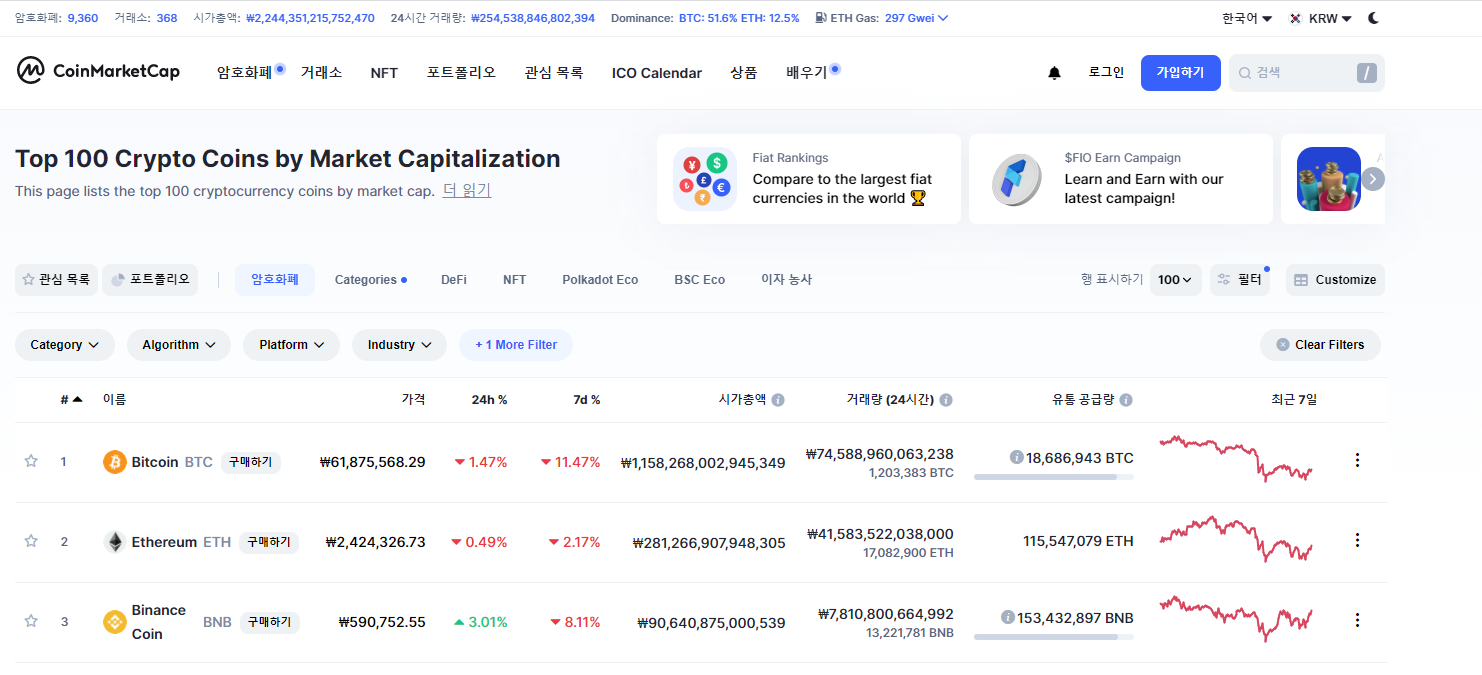Open the Platform filter dropdown
The image size is (1482, 675).
click(291, 345)
